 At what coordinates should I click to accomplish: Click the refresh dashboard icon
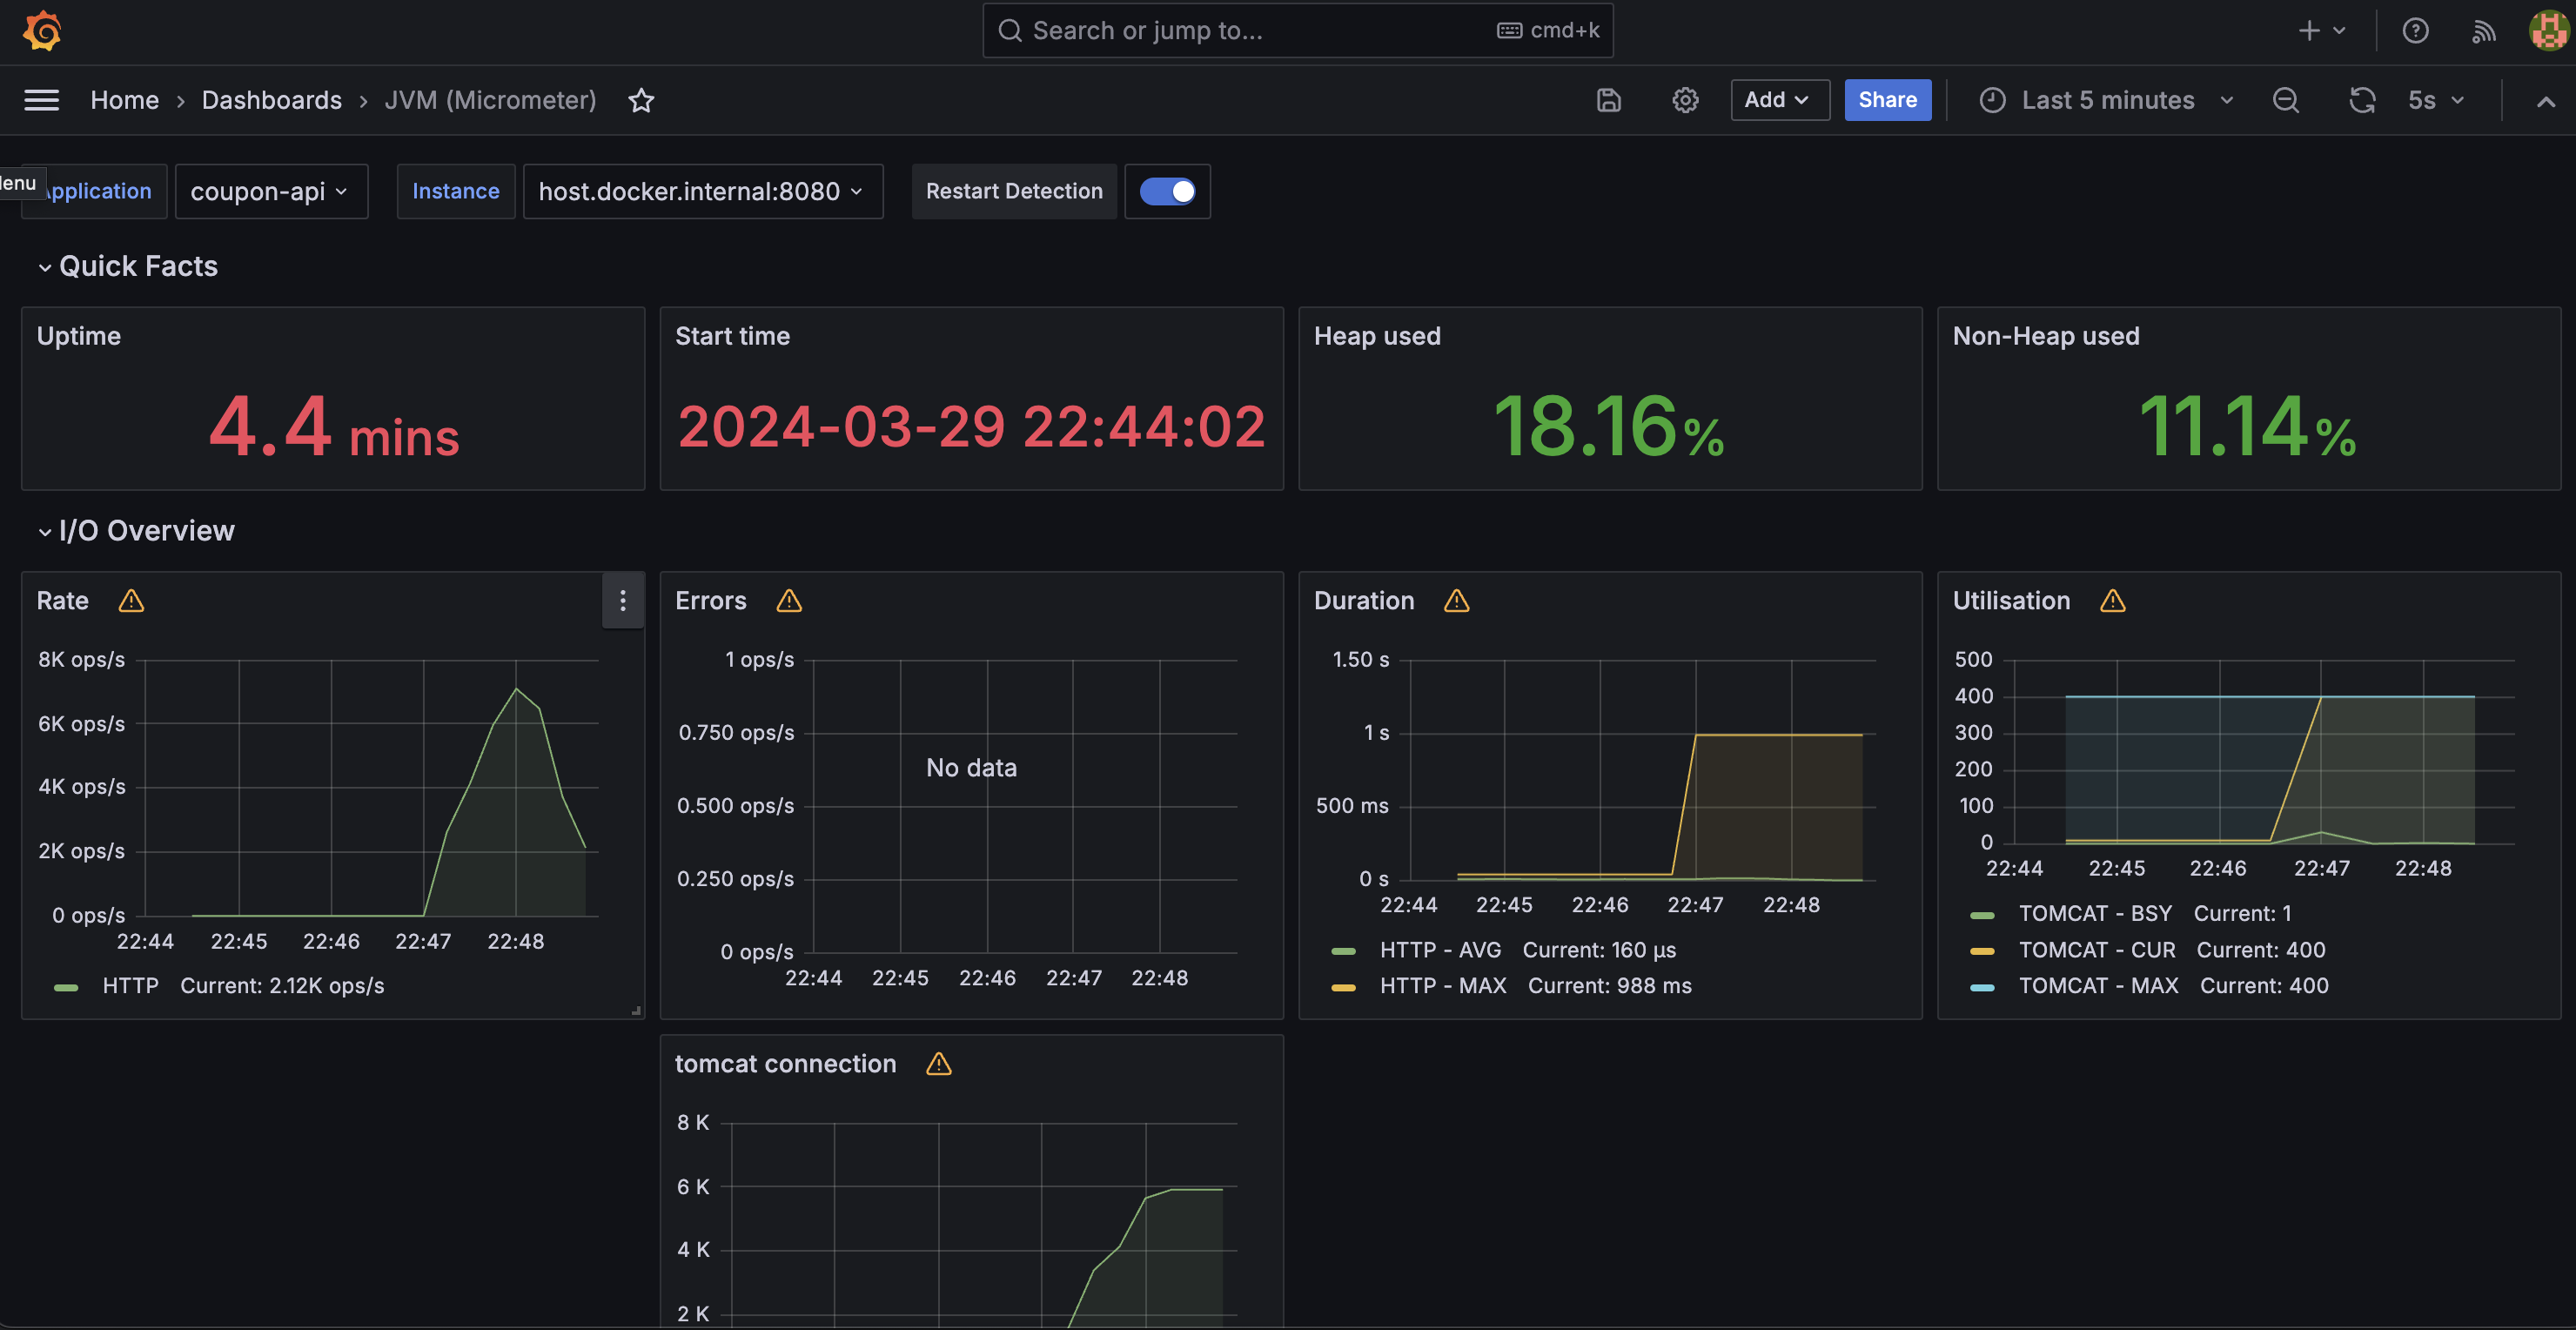(x=2362, y=100)
